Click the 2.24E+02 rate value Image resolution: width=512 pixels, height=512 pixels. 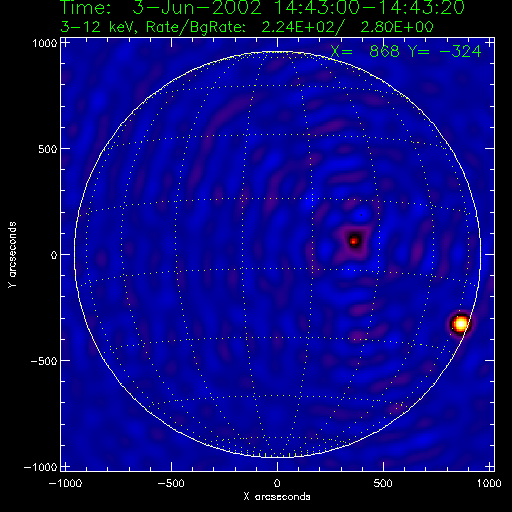coord(298,27)
